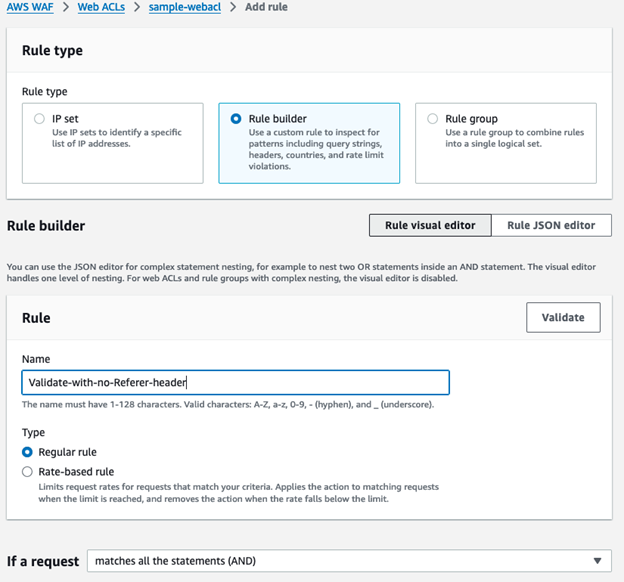Image resolution: width=624 pixels, height=582 pixels.
Task: Click the chevron after Web ACLs breadcrumb
Action: click(137, 7)
